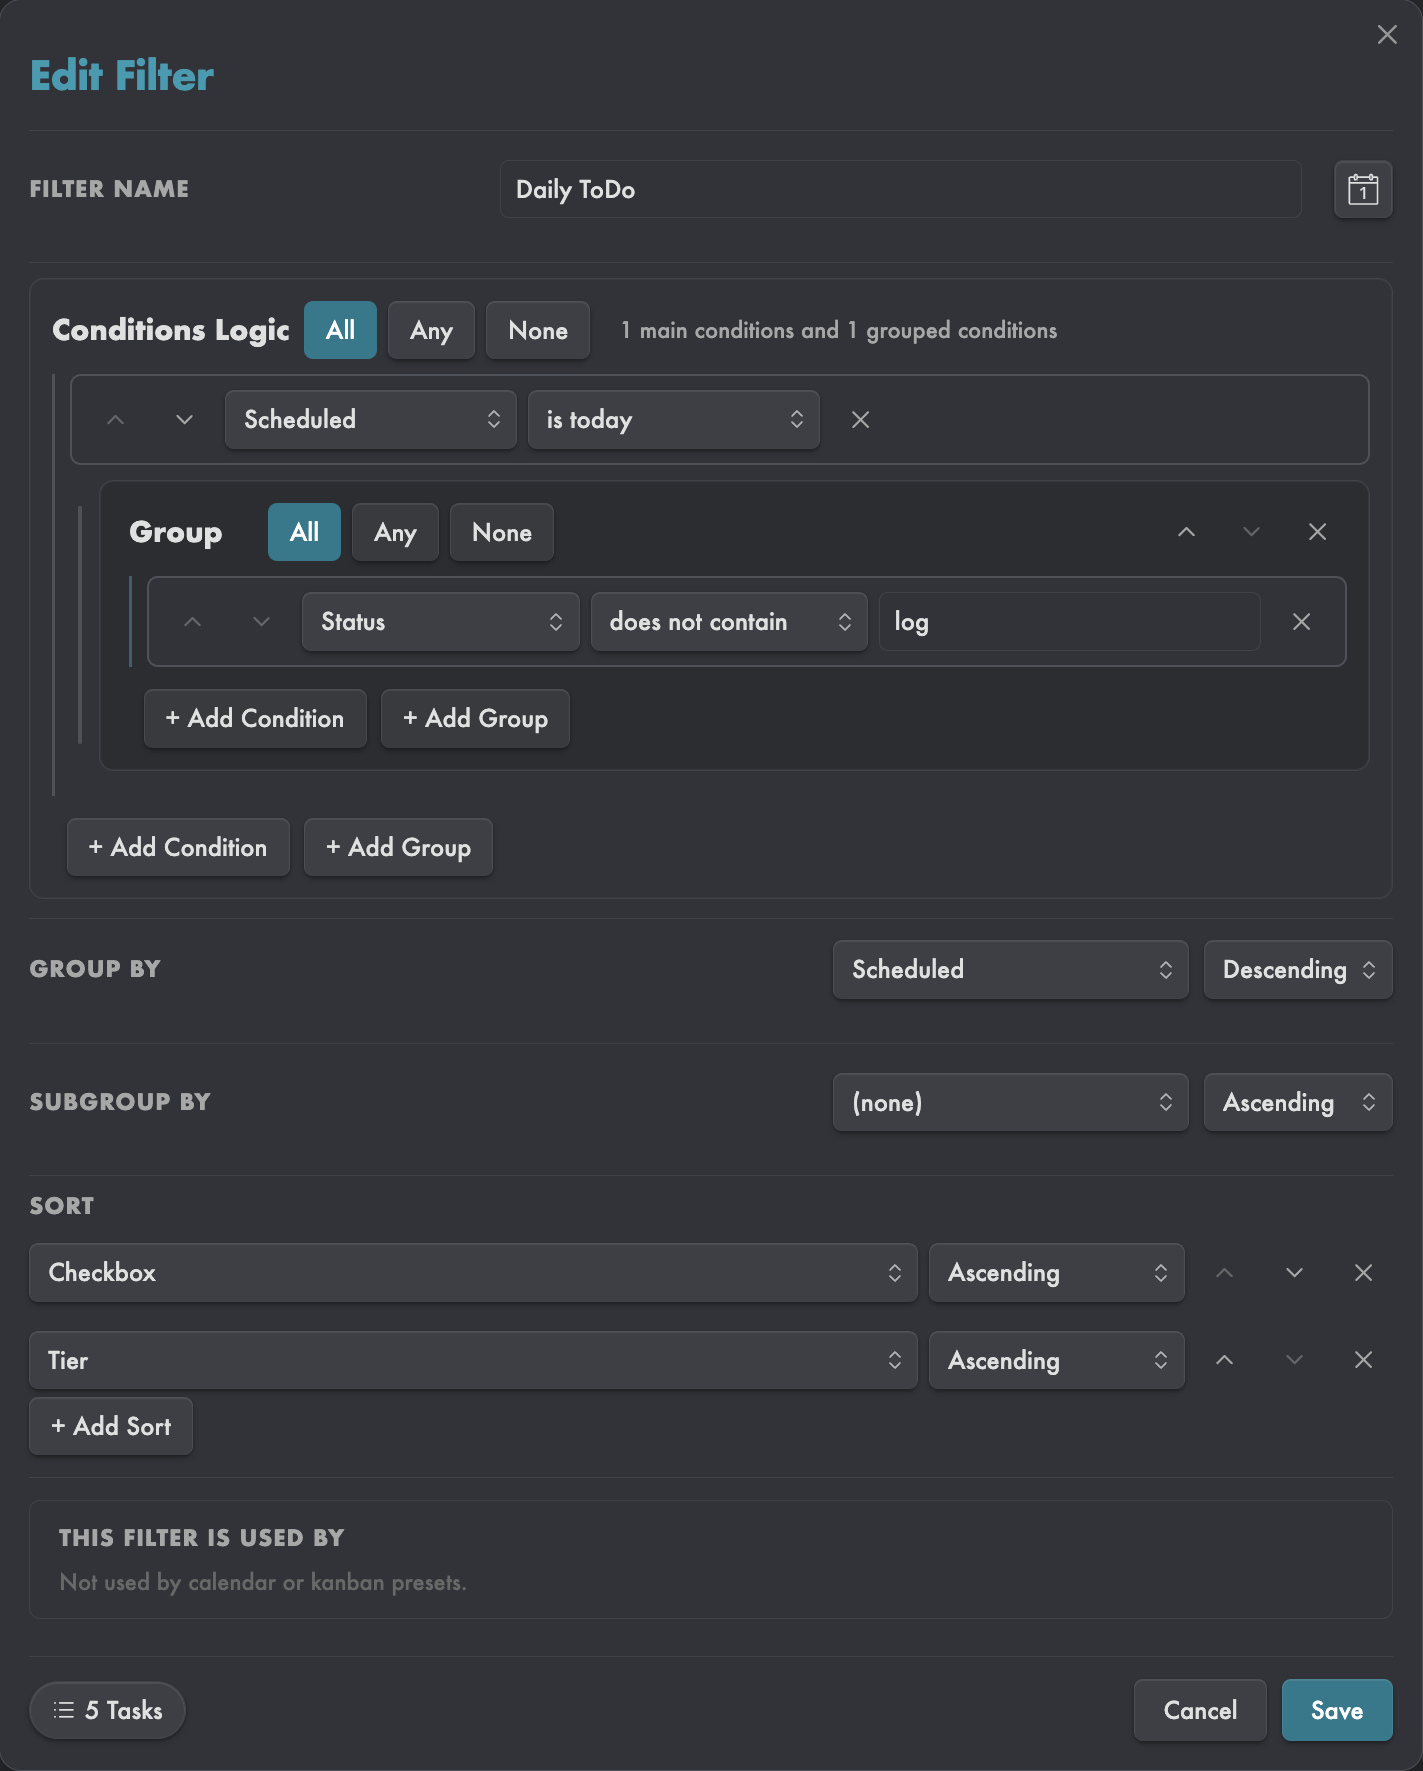
Task: Move Tier sort row down
Action: [1294, 1360]
